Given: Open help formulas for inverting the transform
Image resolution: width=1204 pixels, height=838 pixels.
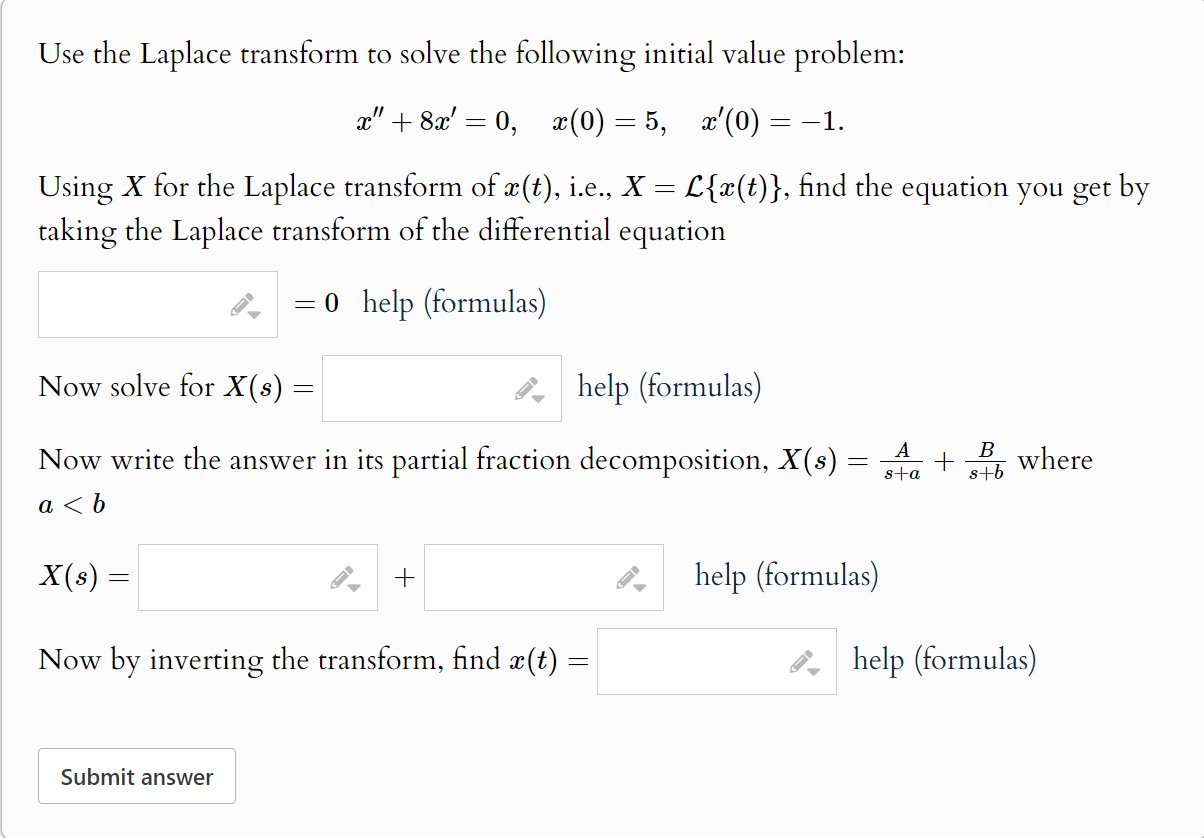Looking at the screenshot, I should tap(944, 660).
